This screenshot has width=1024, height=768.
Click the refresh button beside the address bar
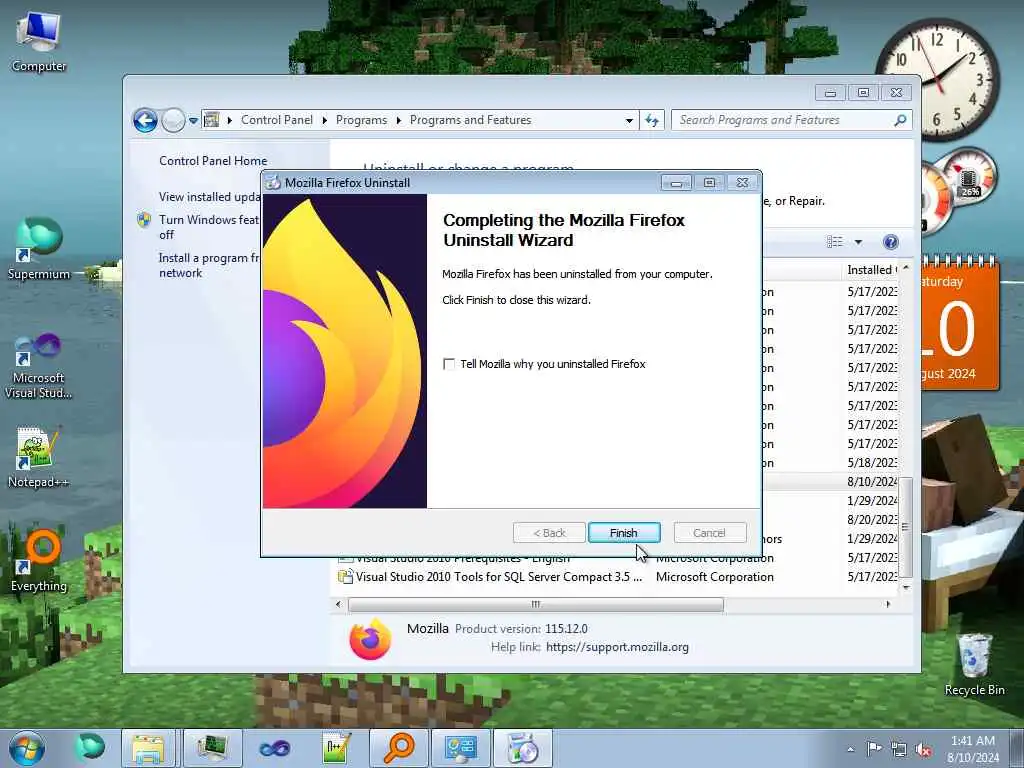point(652,120)
